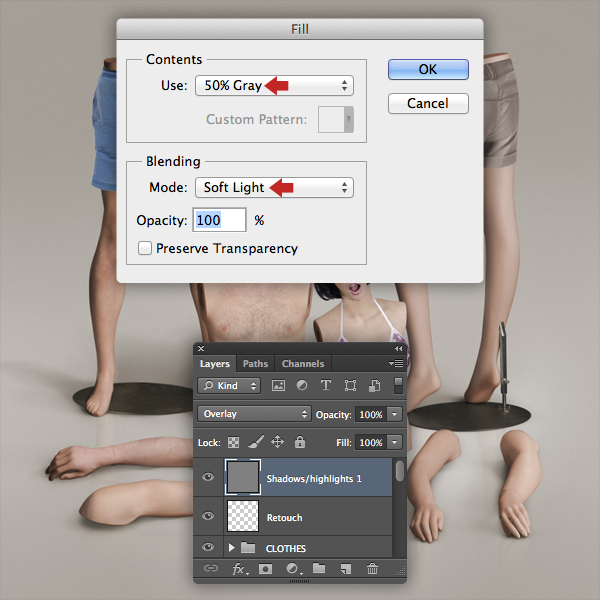Enable Preserve Transparency checkbox
The image size is (600, 600).
click(x=145, y=248)
